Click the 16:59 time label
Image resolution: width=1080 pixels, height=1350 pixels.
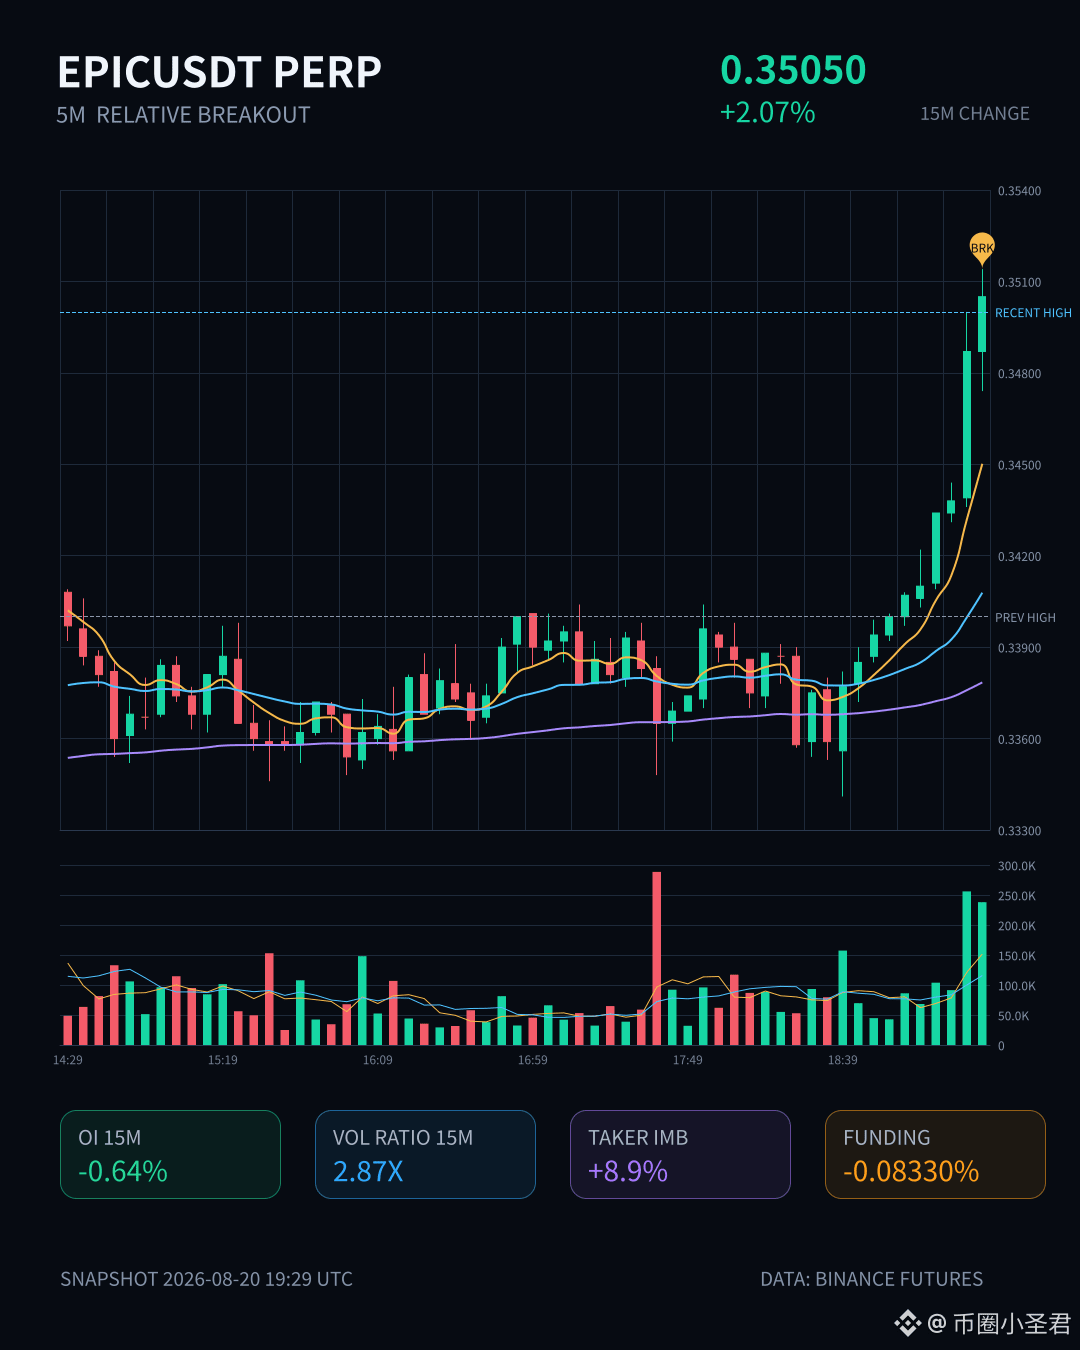533,1060
